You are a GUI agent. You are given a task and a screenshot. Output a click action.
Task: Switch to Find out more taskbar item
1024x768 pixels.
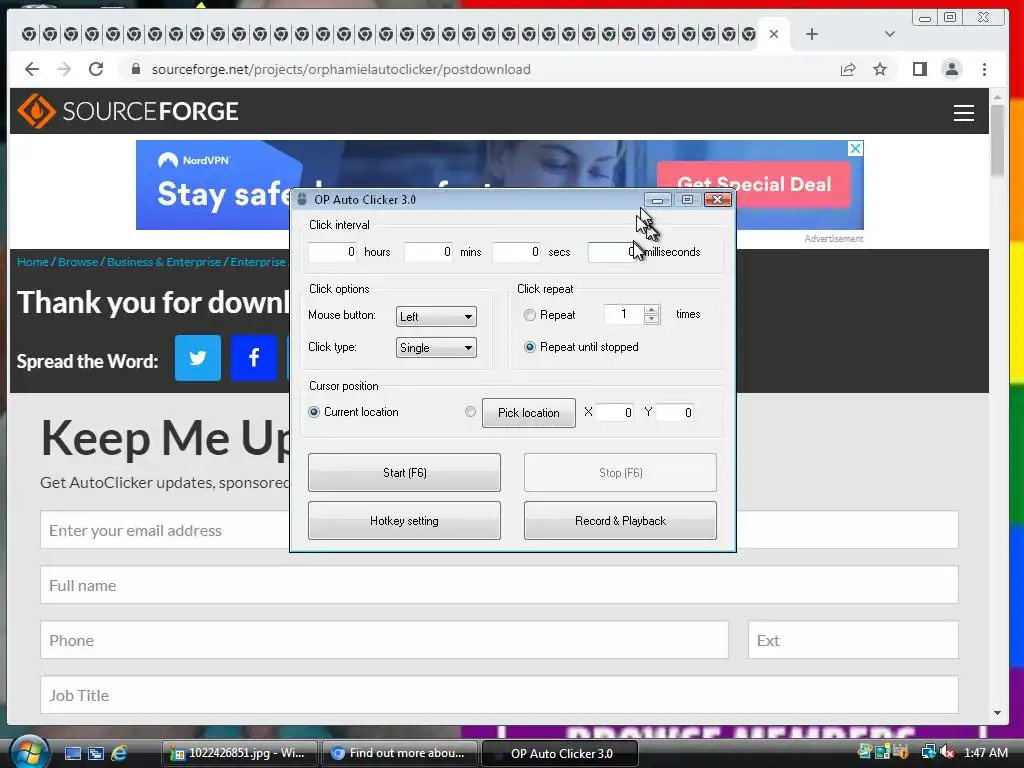399,753
